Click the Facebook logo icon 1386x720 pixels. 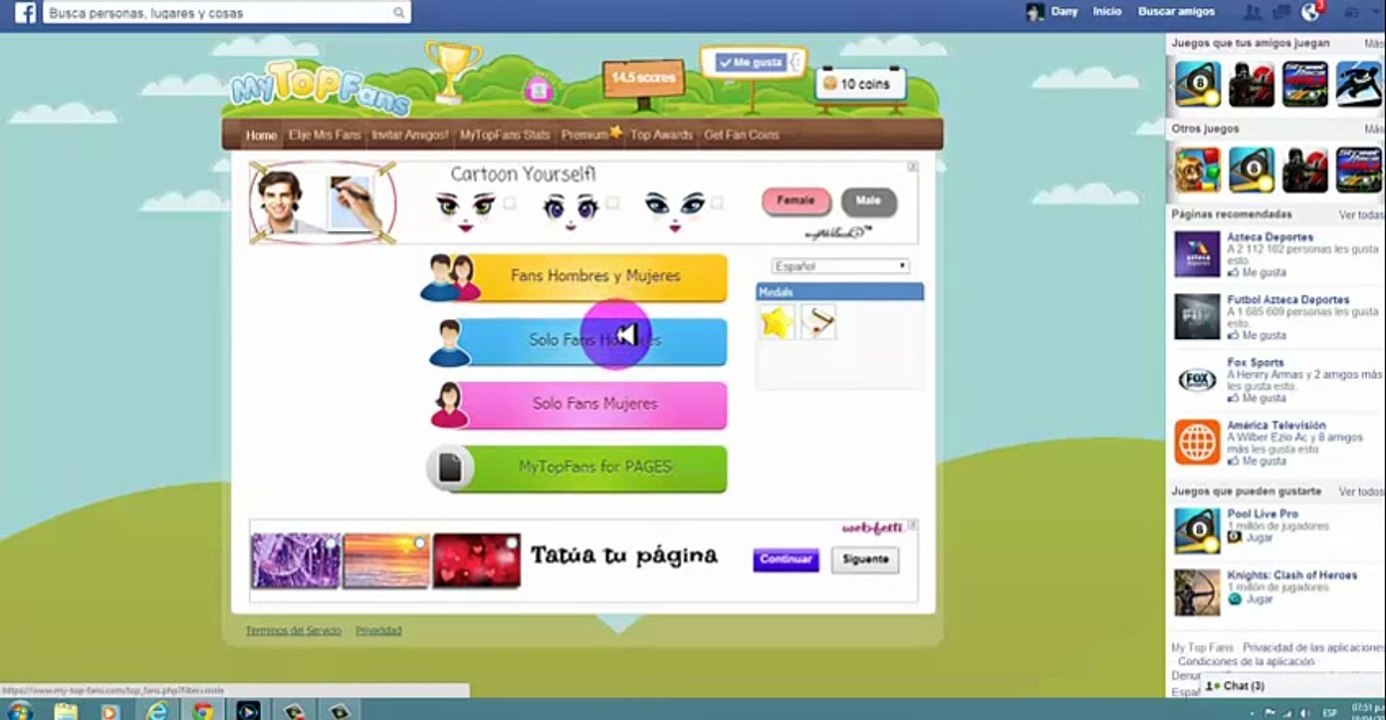pyautogui.click(x=25, y=13)
